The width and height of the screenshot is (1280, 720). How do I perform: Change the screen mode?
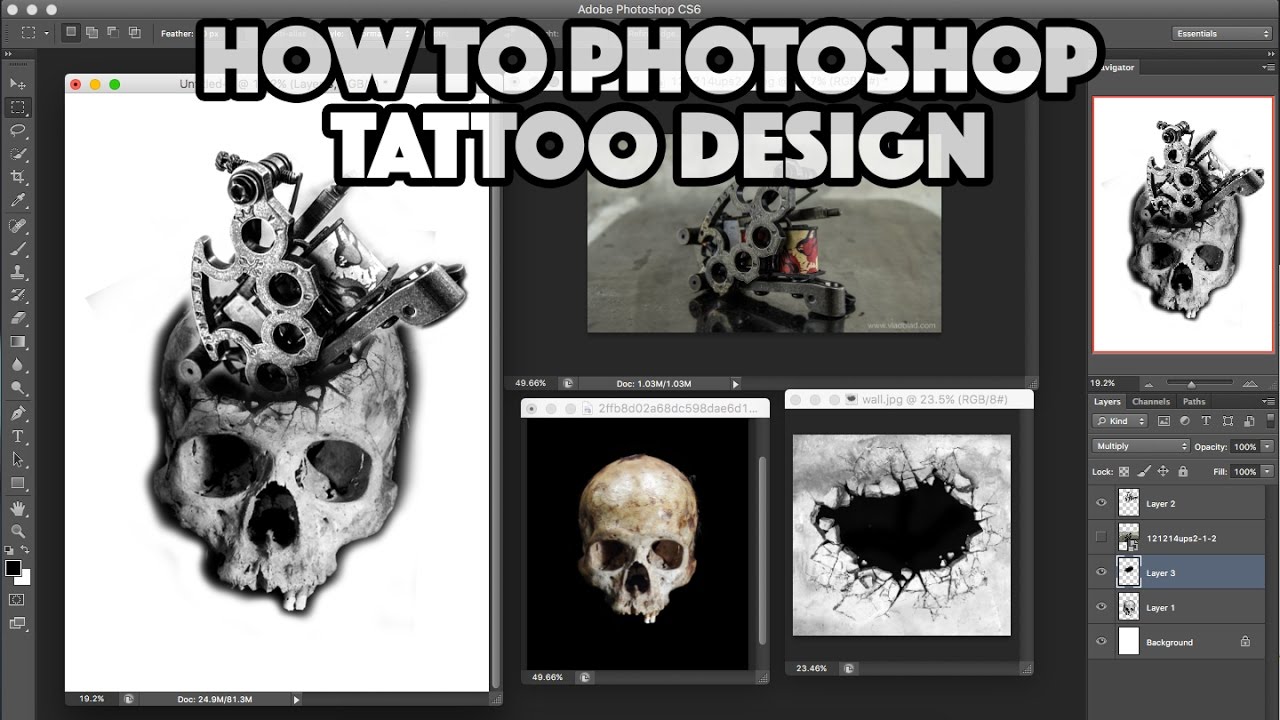pos(17,623)
